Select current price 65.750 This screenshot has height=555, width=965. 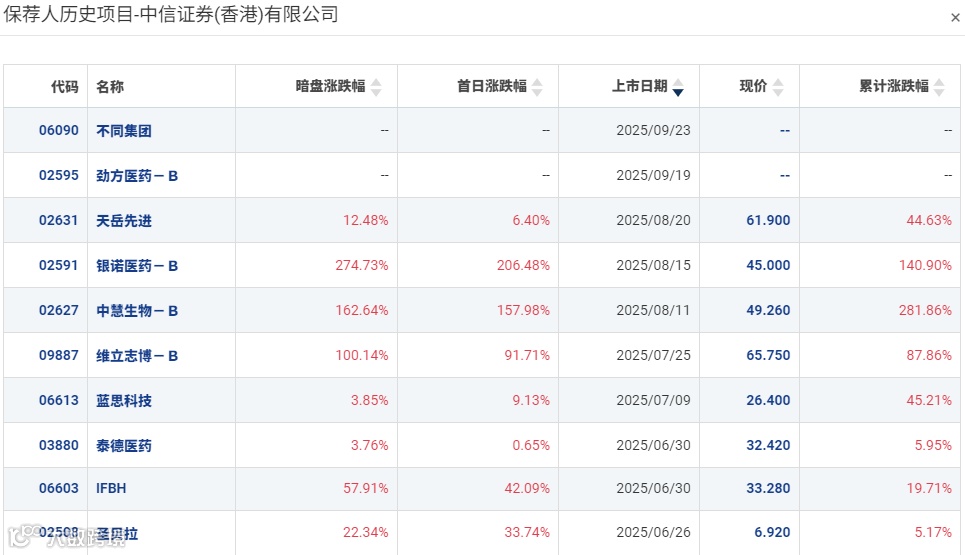tap(768, 355)
